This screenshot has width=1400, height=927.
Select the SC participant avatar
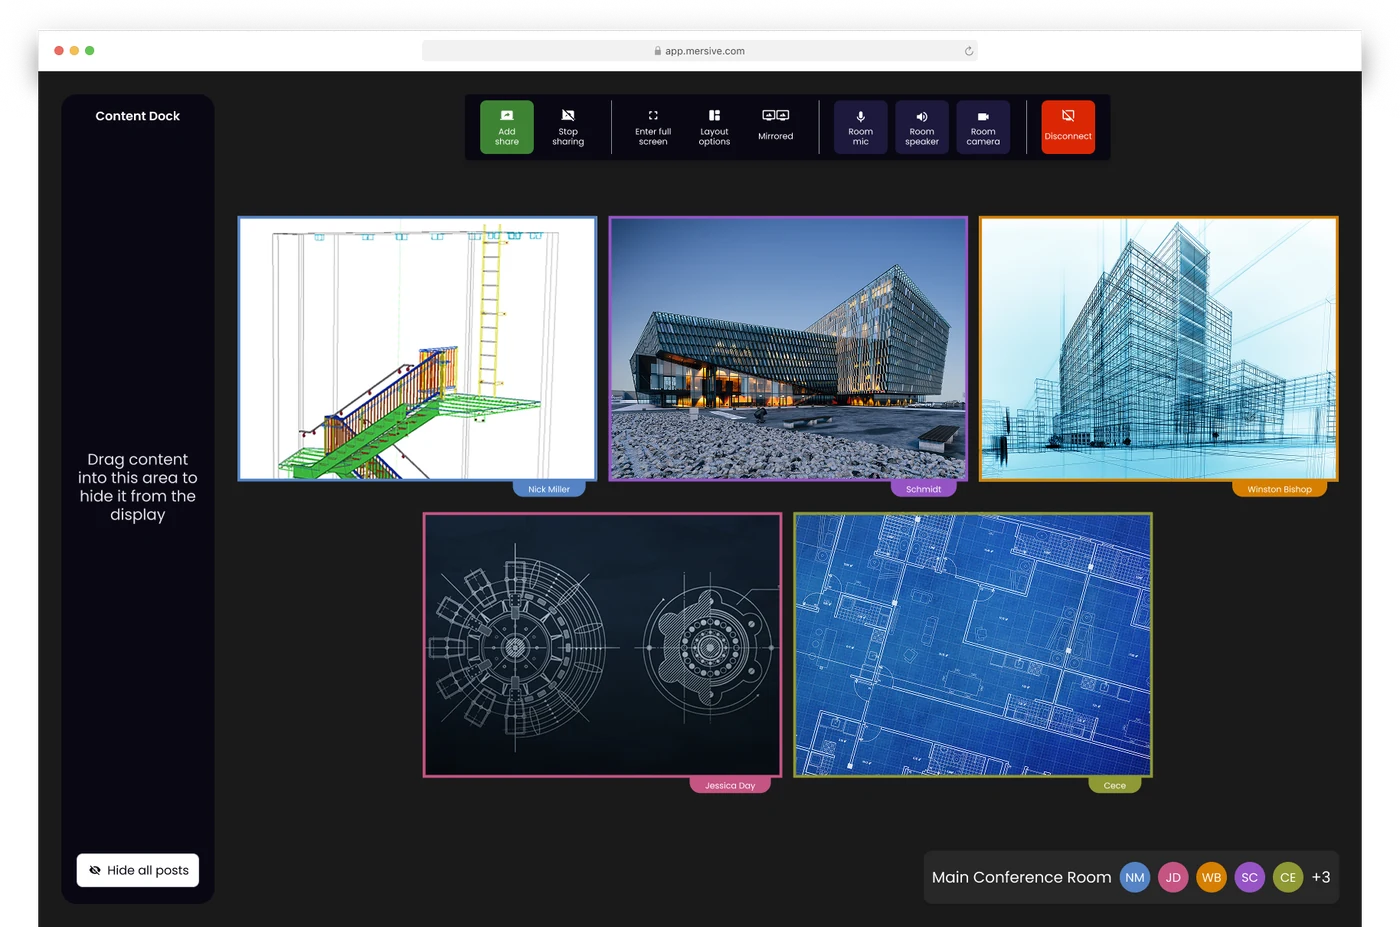(x=1250, y=877)
